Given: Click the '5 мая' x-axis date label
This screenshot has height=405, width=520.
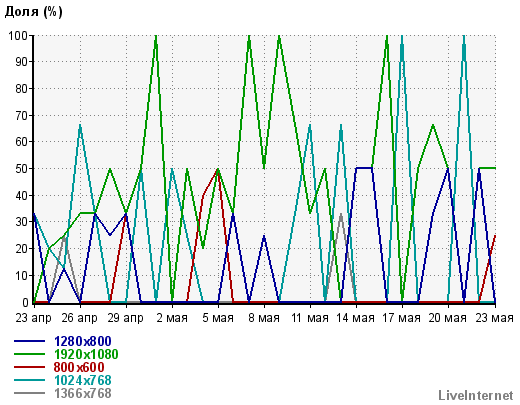Looking at the screenshot, I should (218, 318).
